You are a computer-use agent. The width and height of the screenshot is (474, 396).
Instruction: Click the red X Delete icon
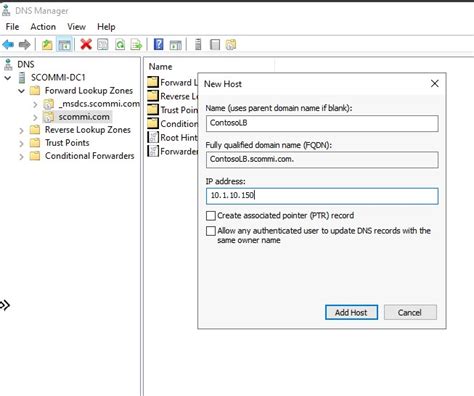pyautogui.click(x=86, y=44)
